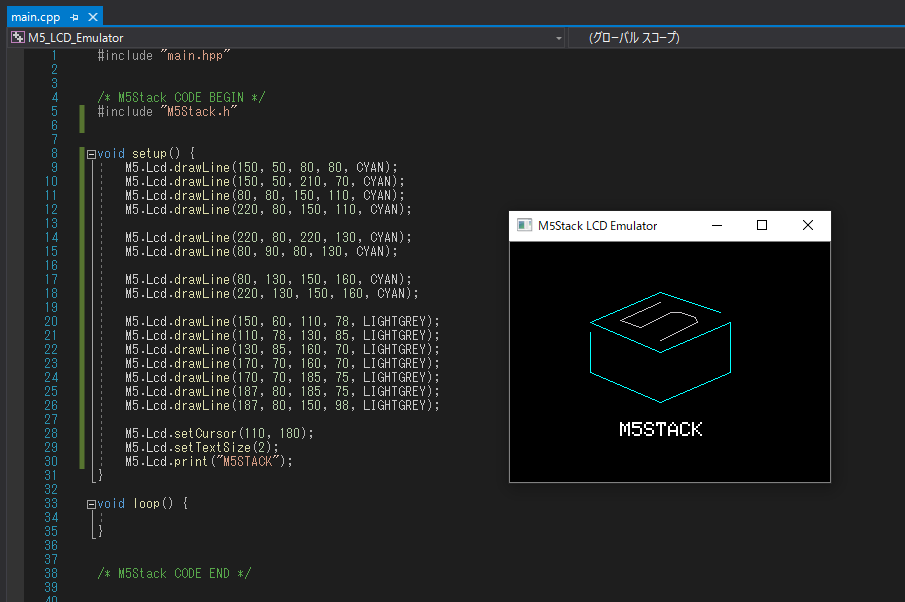Screen dimensions: 905x602
Task: Minimize the M5Stack LCD Emulator window
Action: pyautogui.click(x=717, y=226)
